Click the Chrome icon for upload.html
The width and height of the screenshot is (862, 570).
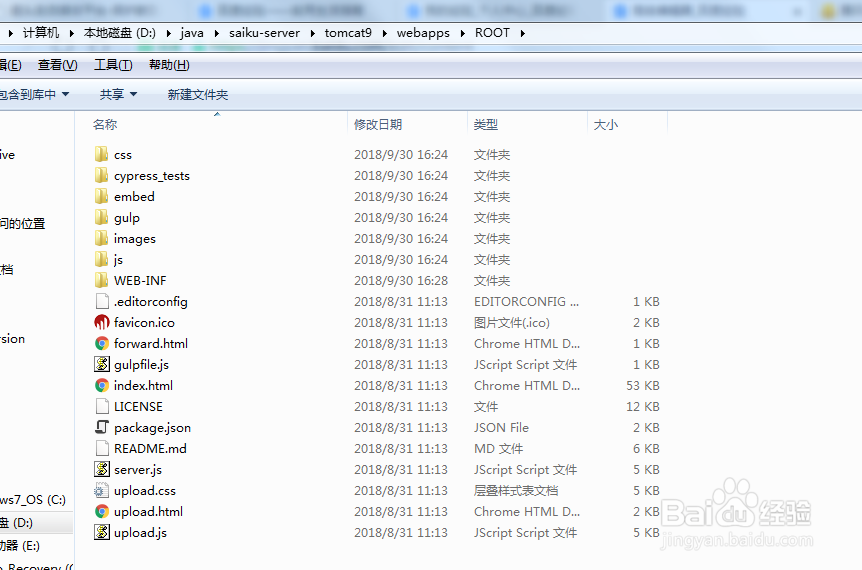tap(102, 511)
